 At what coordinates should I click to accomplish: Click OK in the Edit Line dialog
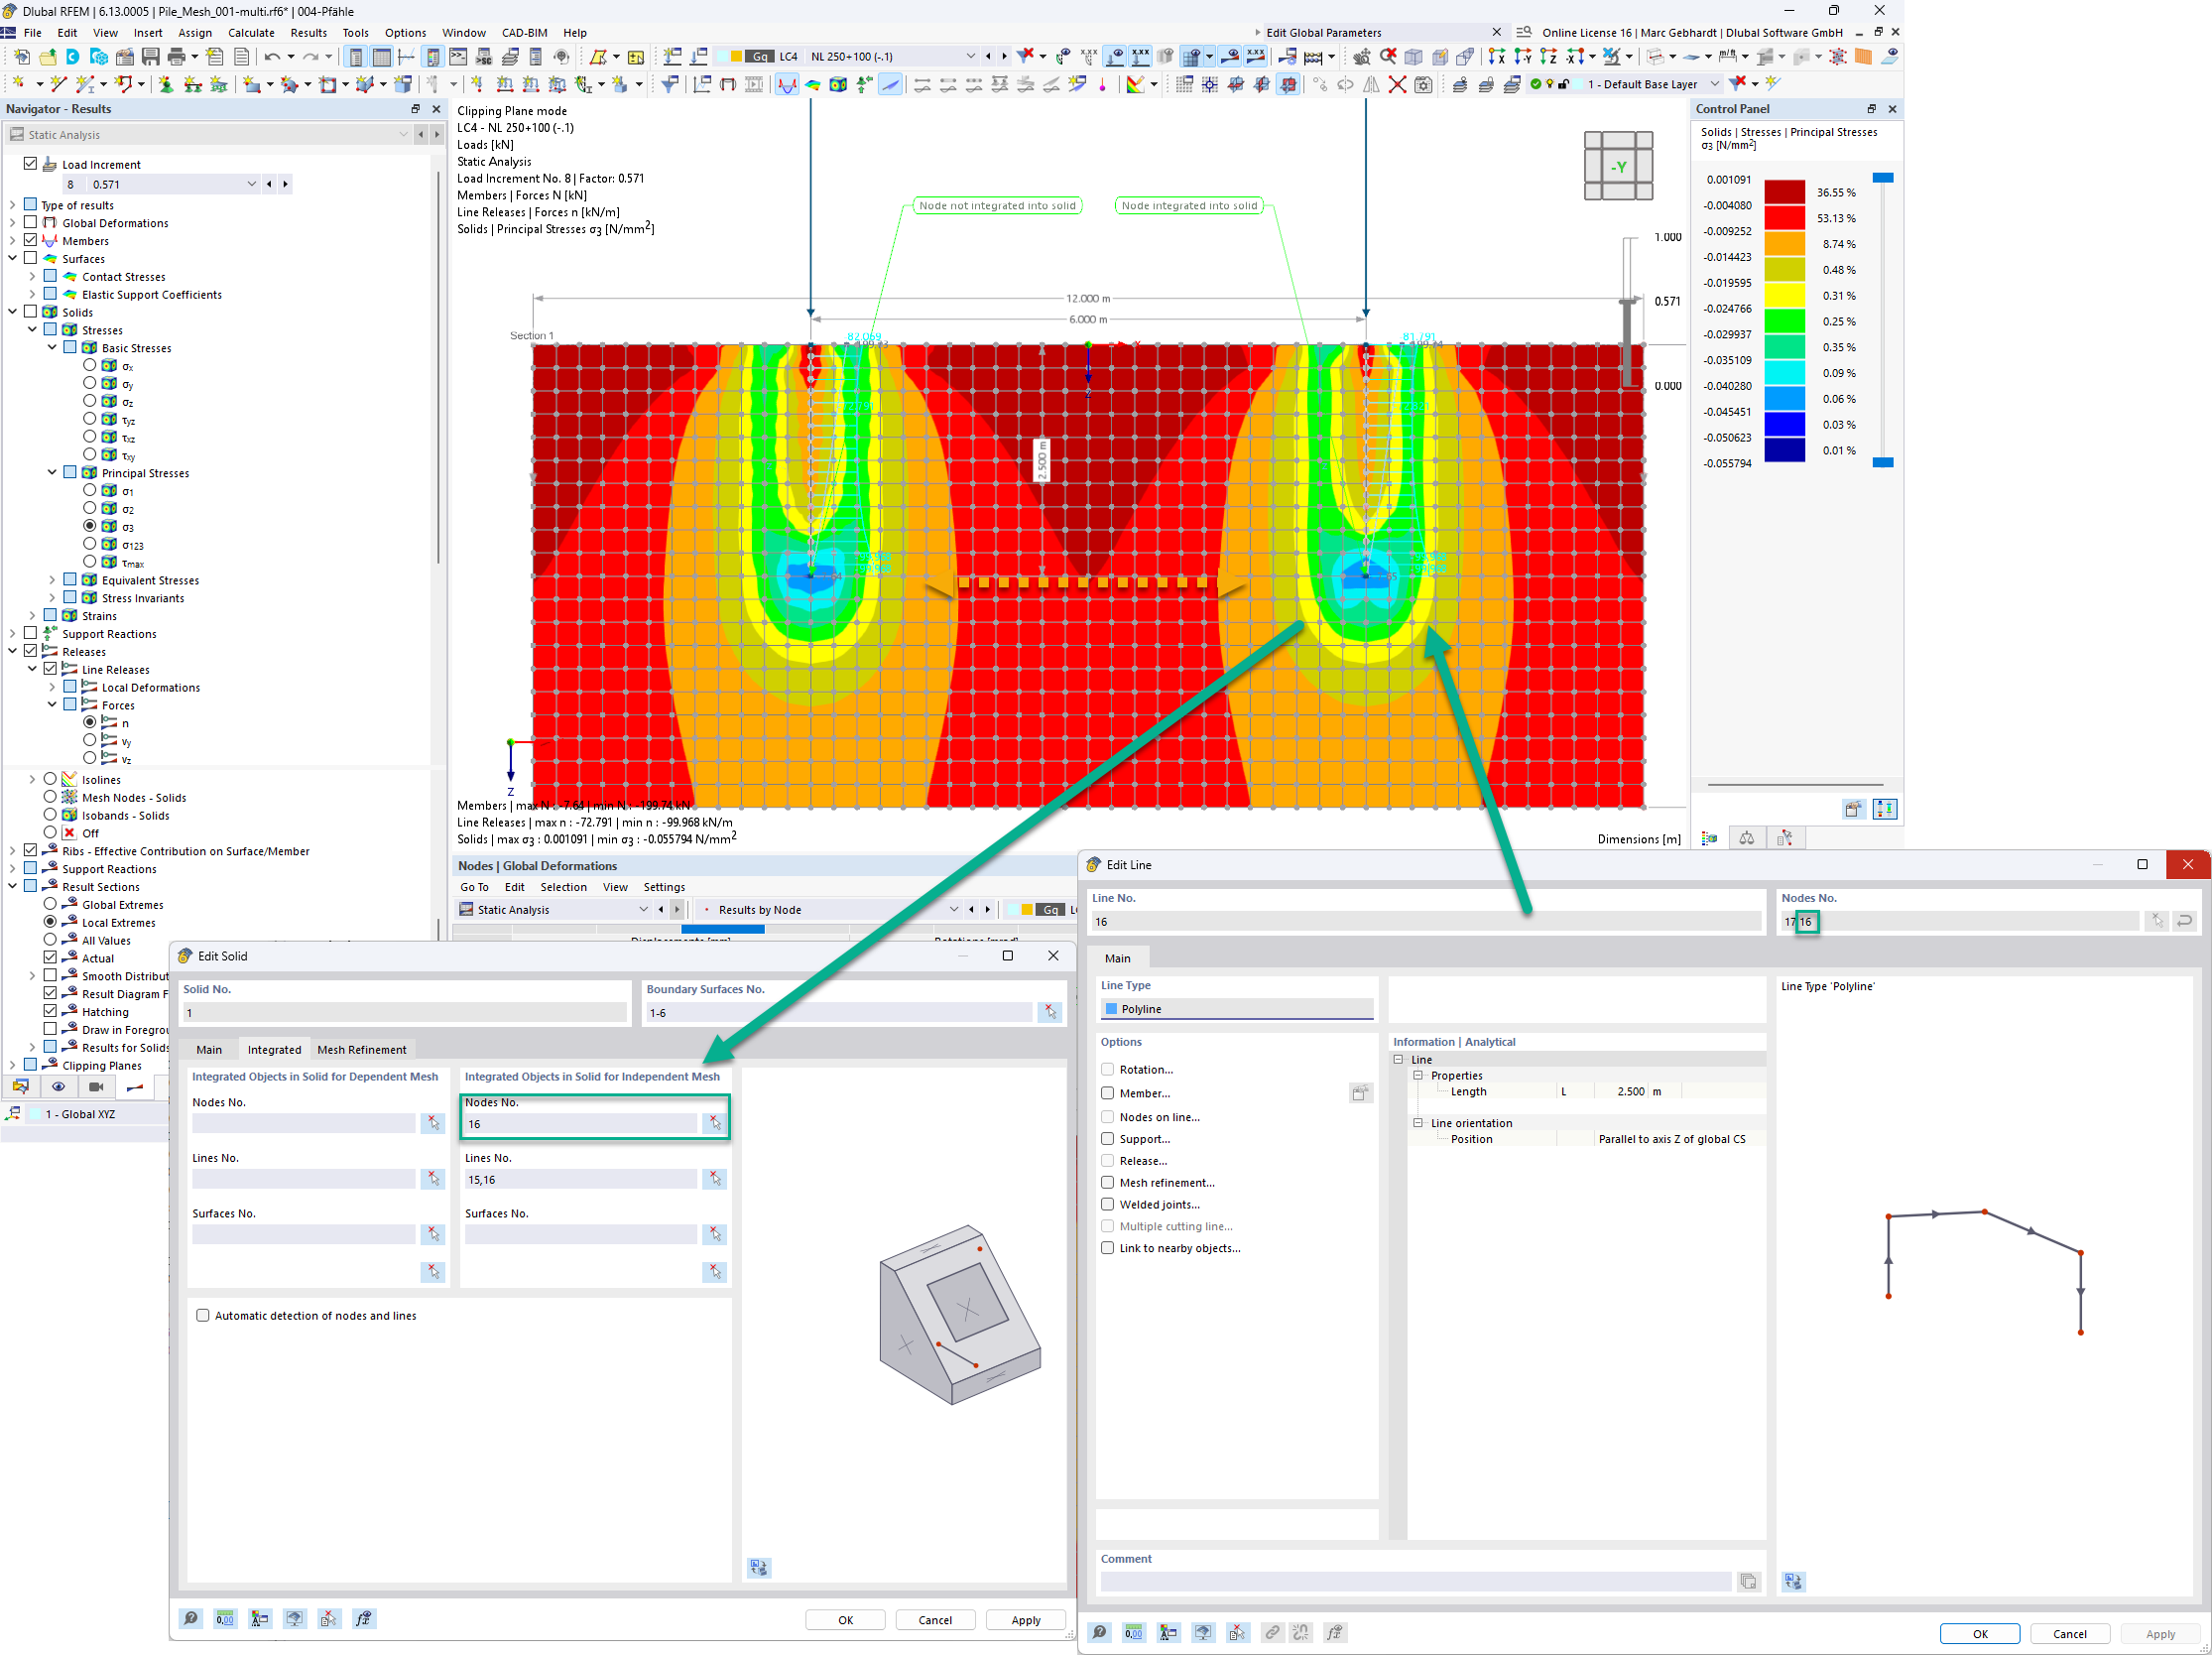coord(1979,1634)
